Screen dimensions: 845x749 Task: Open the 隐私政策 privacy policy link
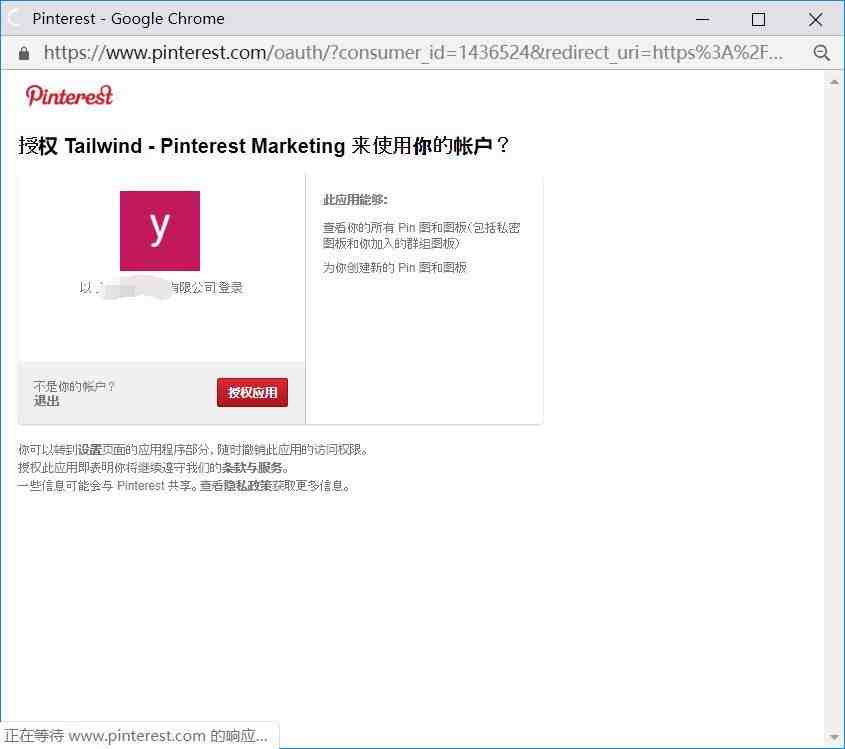248,486
